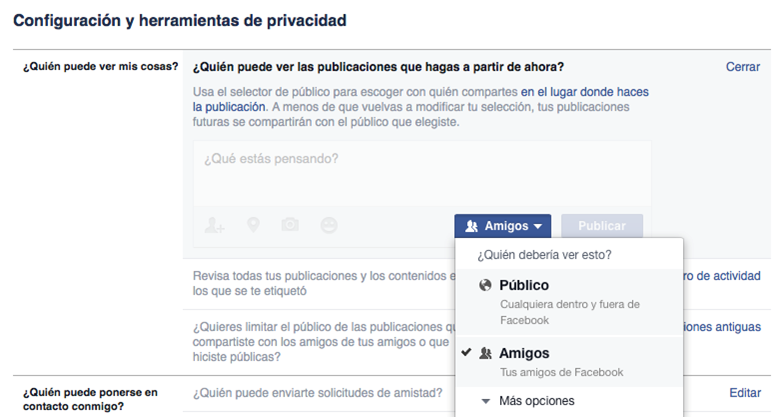Click the '¿Qué estás pensando?' text box
This screenshot has width=780, height=418.
(x=421, y=171)
